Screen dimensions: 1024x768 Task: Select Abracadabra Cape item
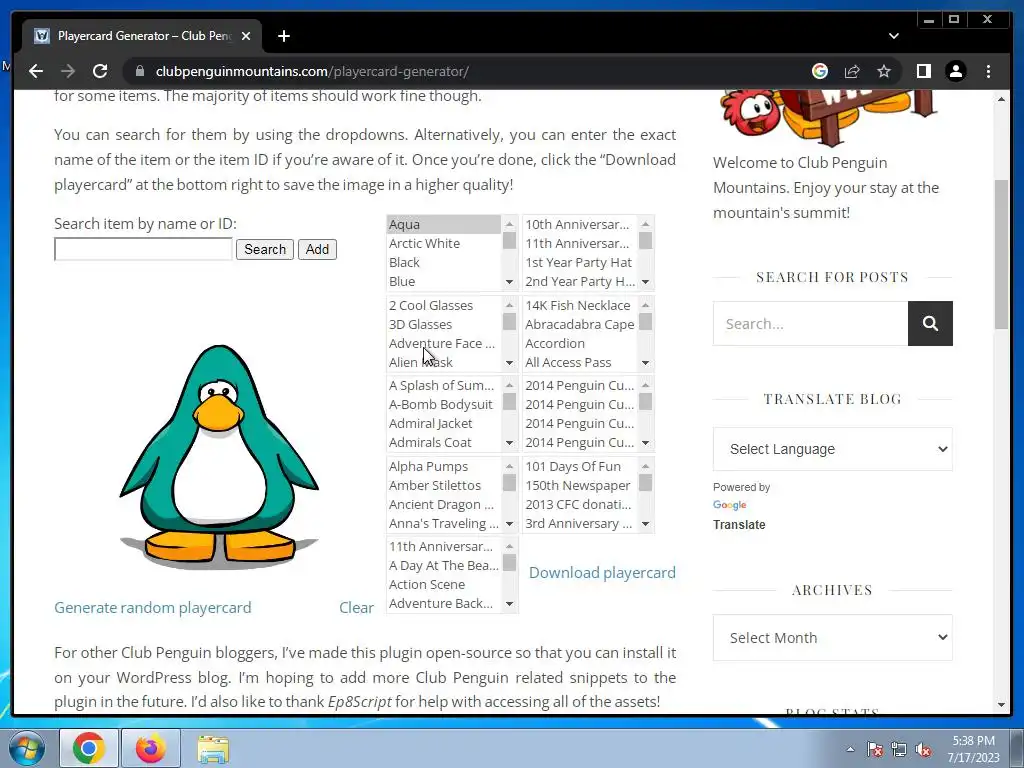click(579, 324)
